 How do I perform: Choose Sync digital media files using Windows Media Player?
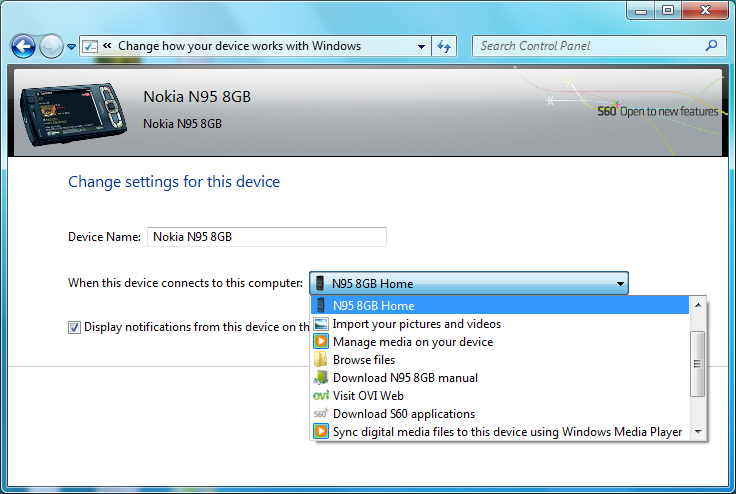(x=499, y=432)
